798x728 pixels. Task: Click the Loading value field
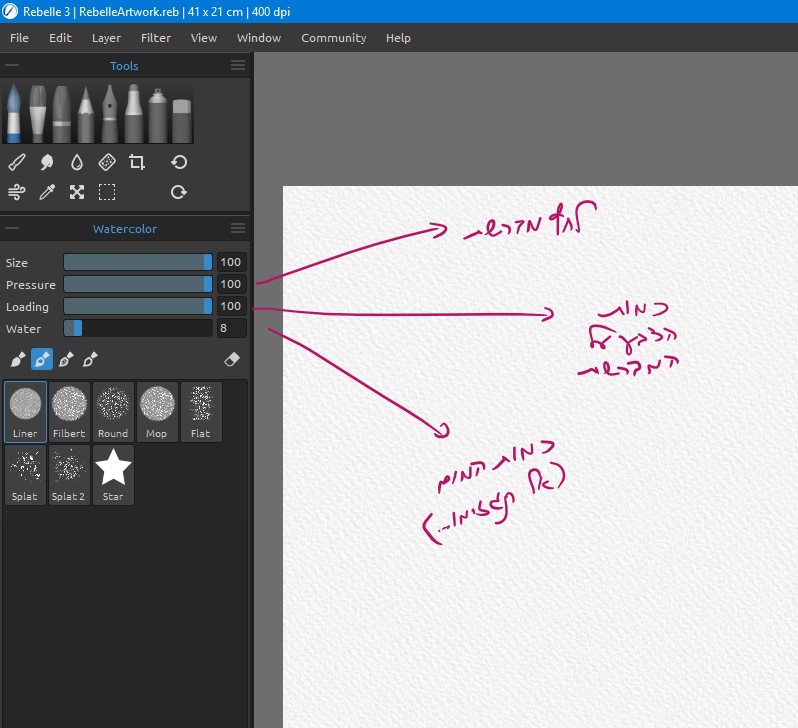tap(232, 306)
